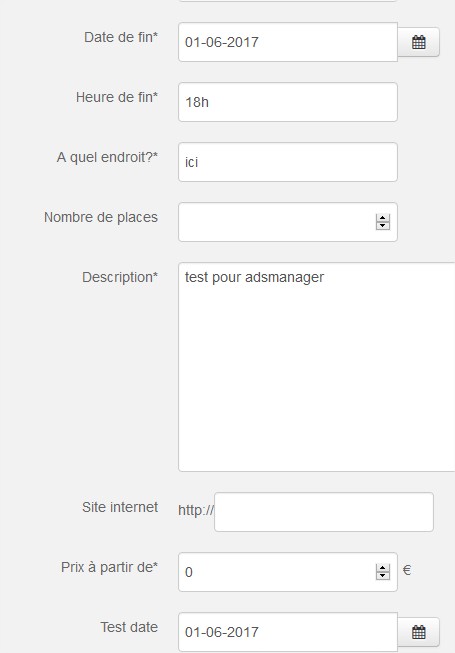
Task: Click inside the Nombre de places field
Action: pyautogui.click(x=277, y=222)
